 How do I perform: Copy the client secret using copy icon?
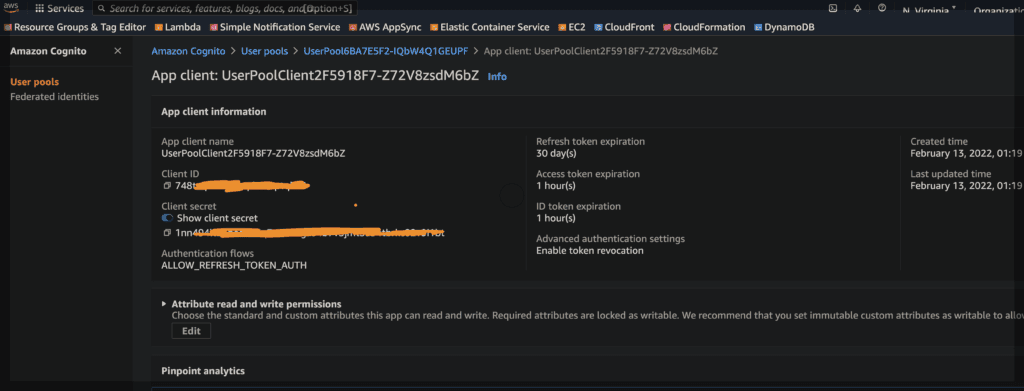click(x=167, y=233)
